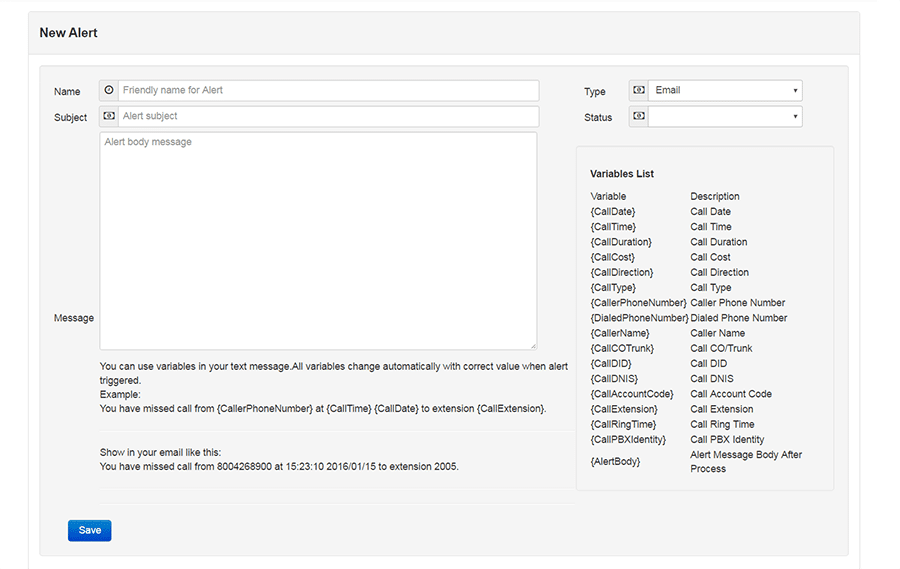This screenshot has width=900, height=569.
Task: Select the {CallerPhoneNumber} variable text
Action: (638, 303)
